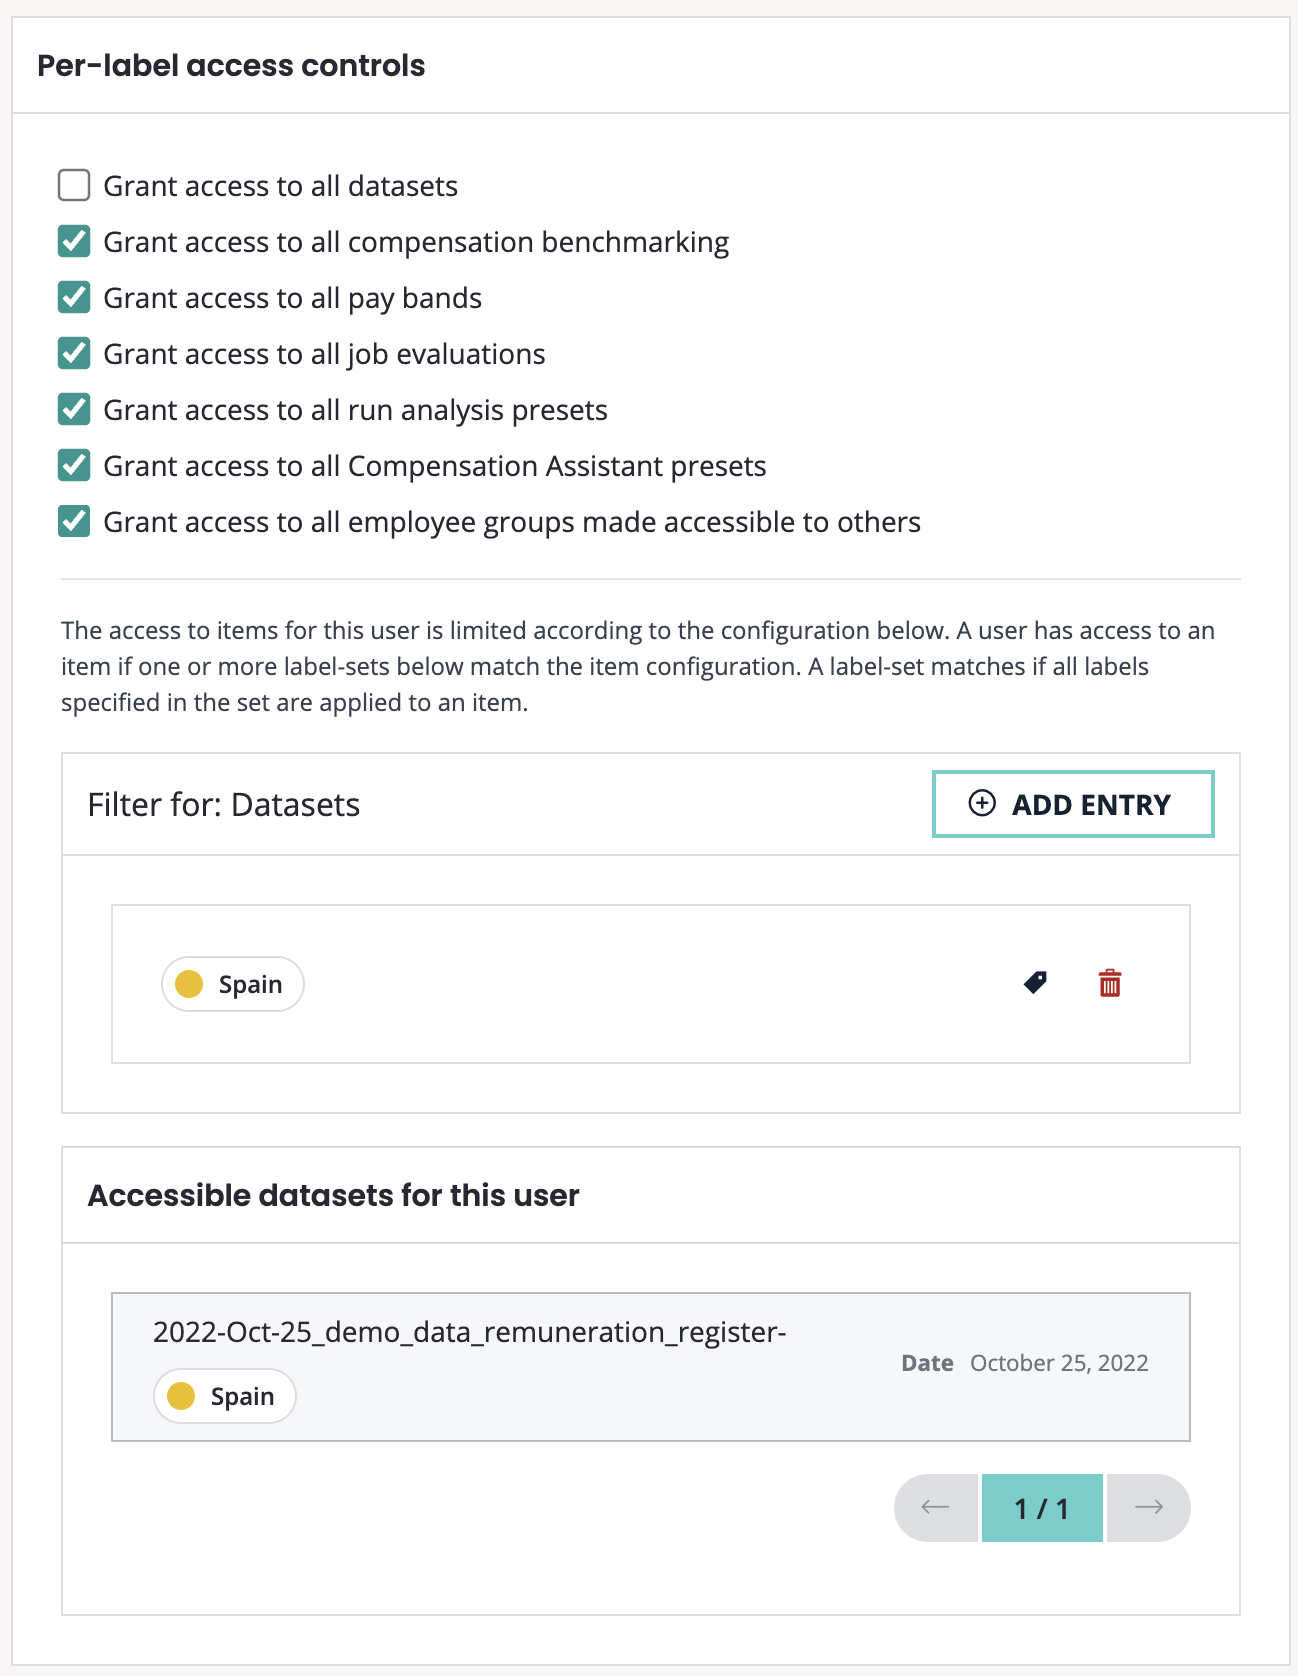This screenshot has width=1298, height=1676.
Task: Open the 2022-Oct-25 demo data remuneration dataset
Action: [469, 1332]
